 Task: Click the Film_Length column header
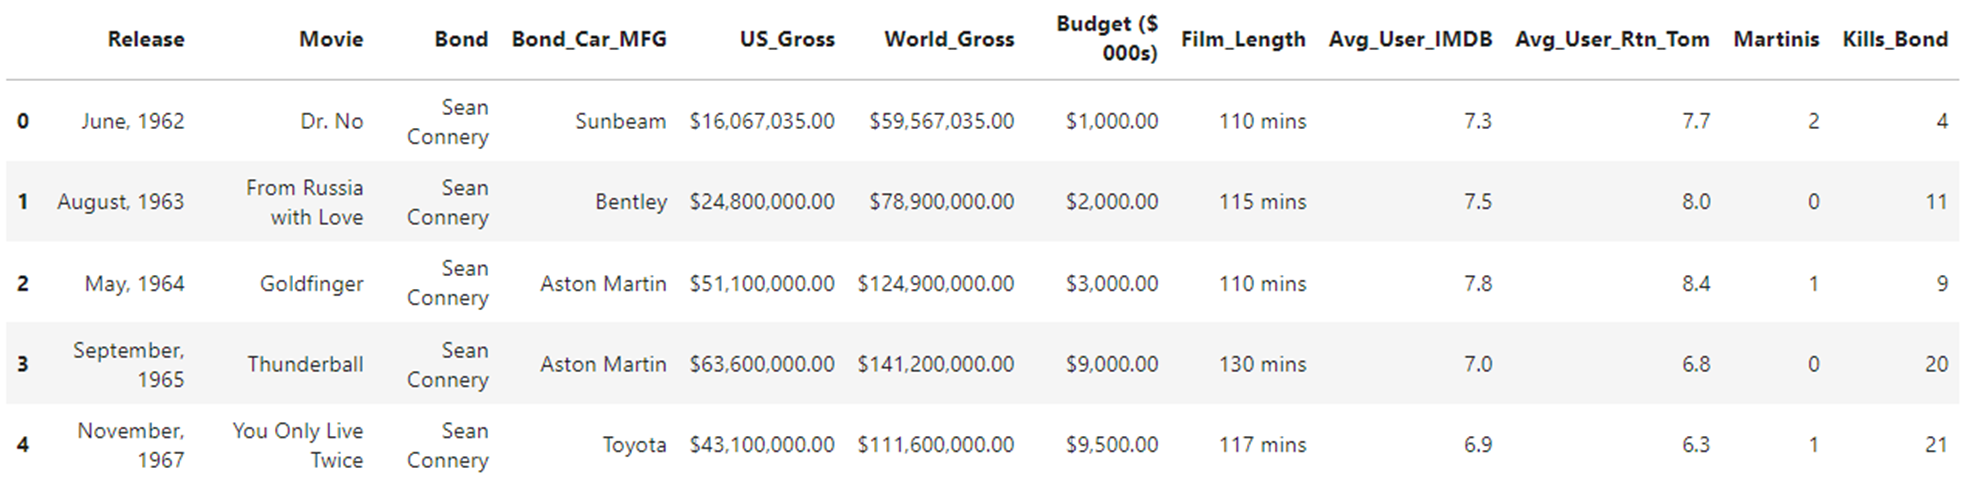(1243, 39)
